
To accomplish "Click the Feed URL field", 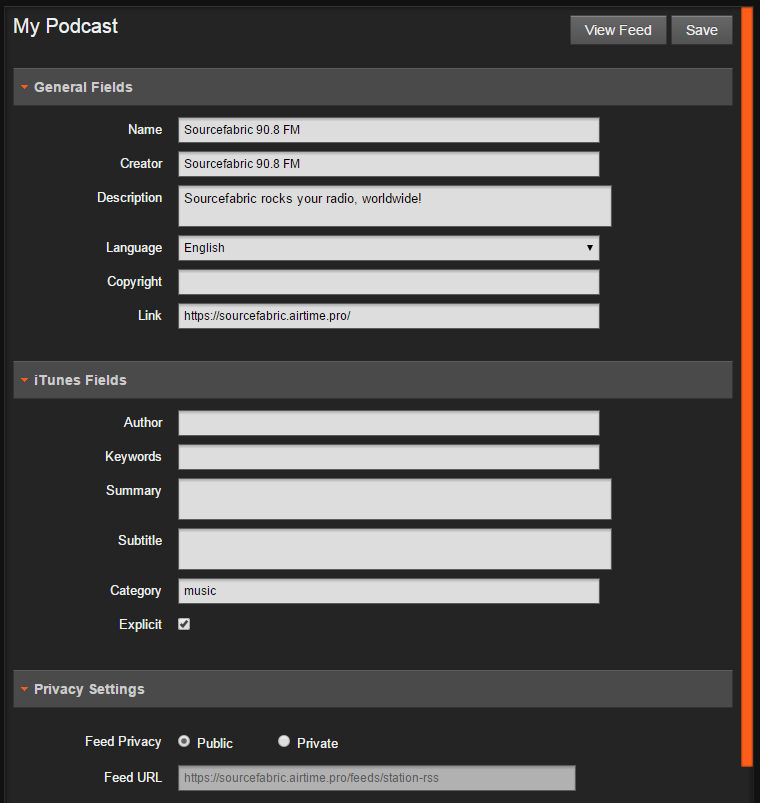I will point(376,778).
